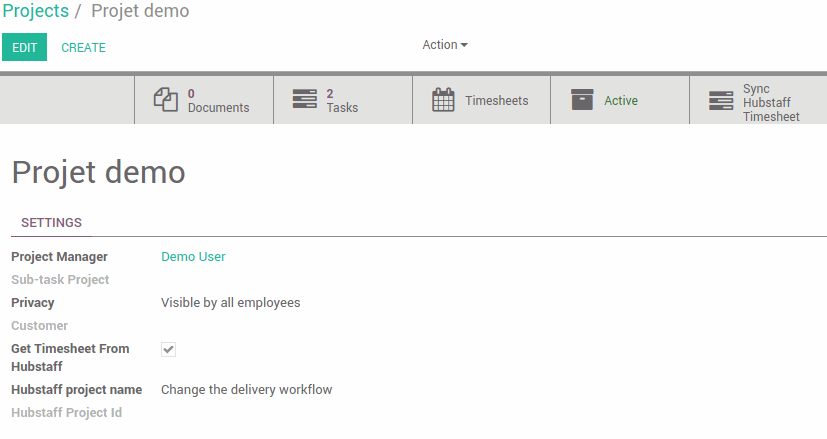The image size is (827, 439).
Task: Open the Demo User manager link
Action: coord(193,256)
